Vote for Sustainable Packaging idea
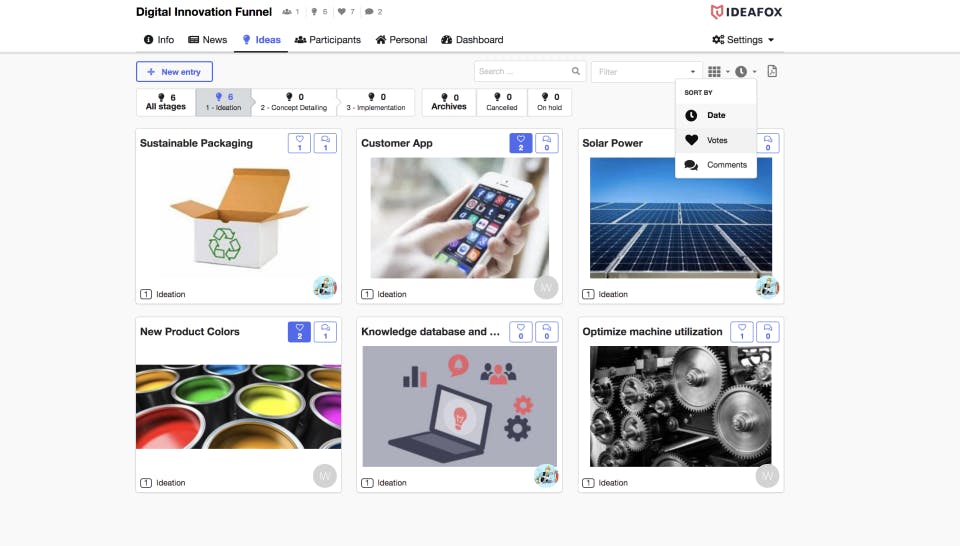 [299, 143]
